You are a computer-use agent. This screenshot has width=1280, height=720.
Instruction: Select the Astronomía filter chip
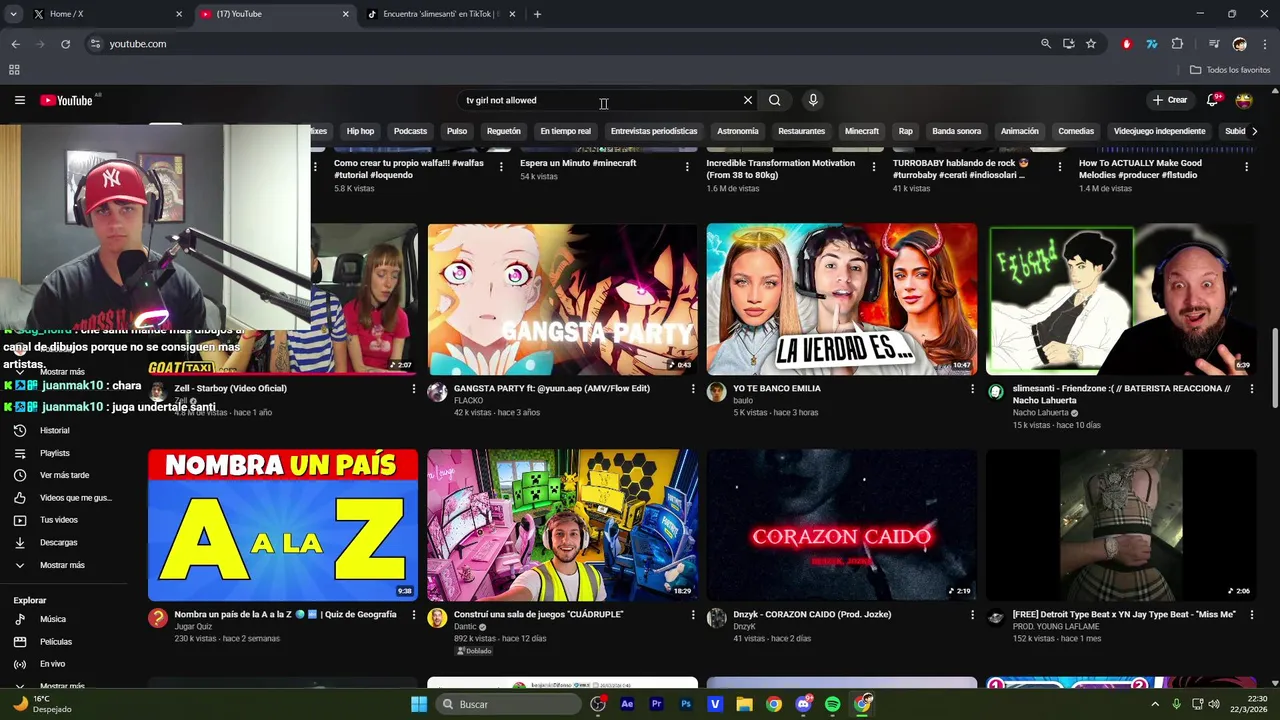(x=737, y=131)
